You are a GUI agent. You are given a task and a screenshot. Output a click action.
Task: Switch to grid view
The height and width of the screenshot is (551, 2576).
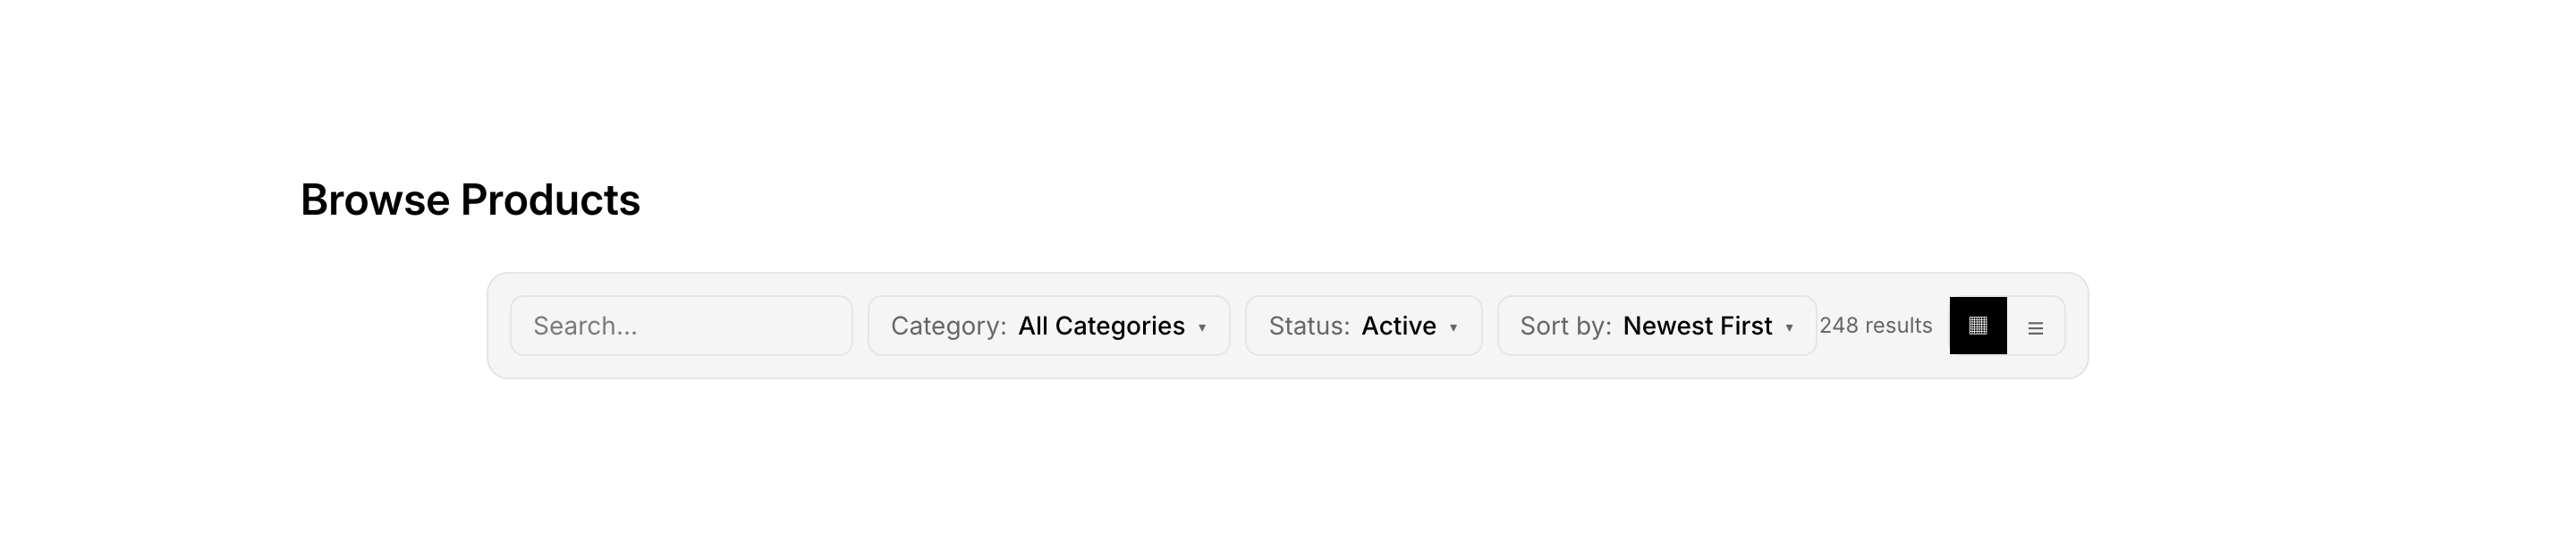pyautogui.click(x=1977, y=326)
